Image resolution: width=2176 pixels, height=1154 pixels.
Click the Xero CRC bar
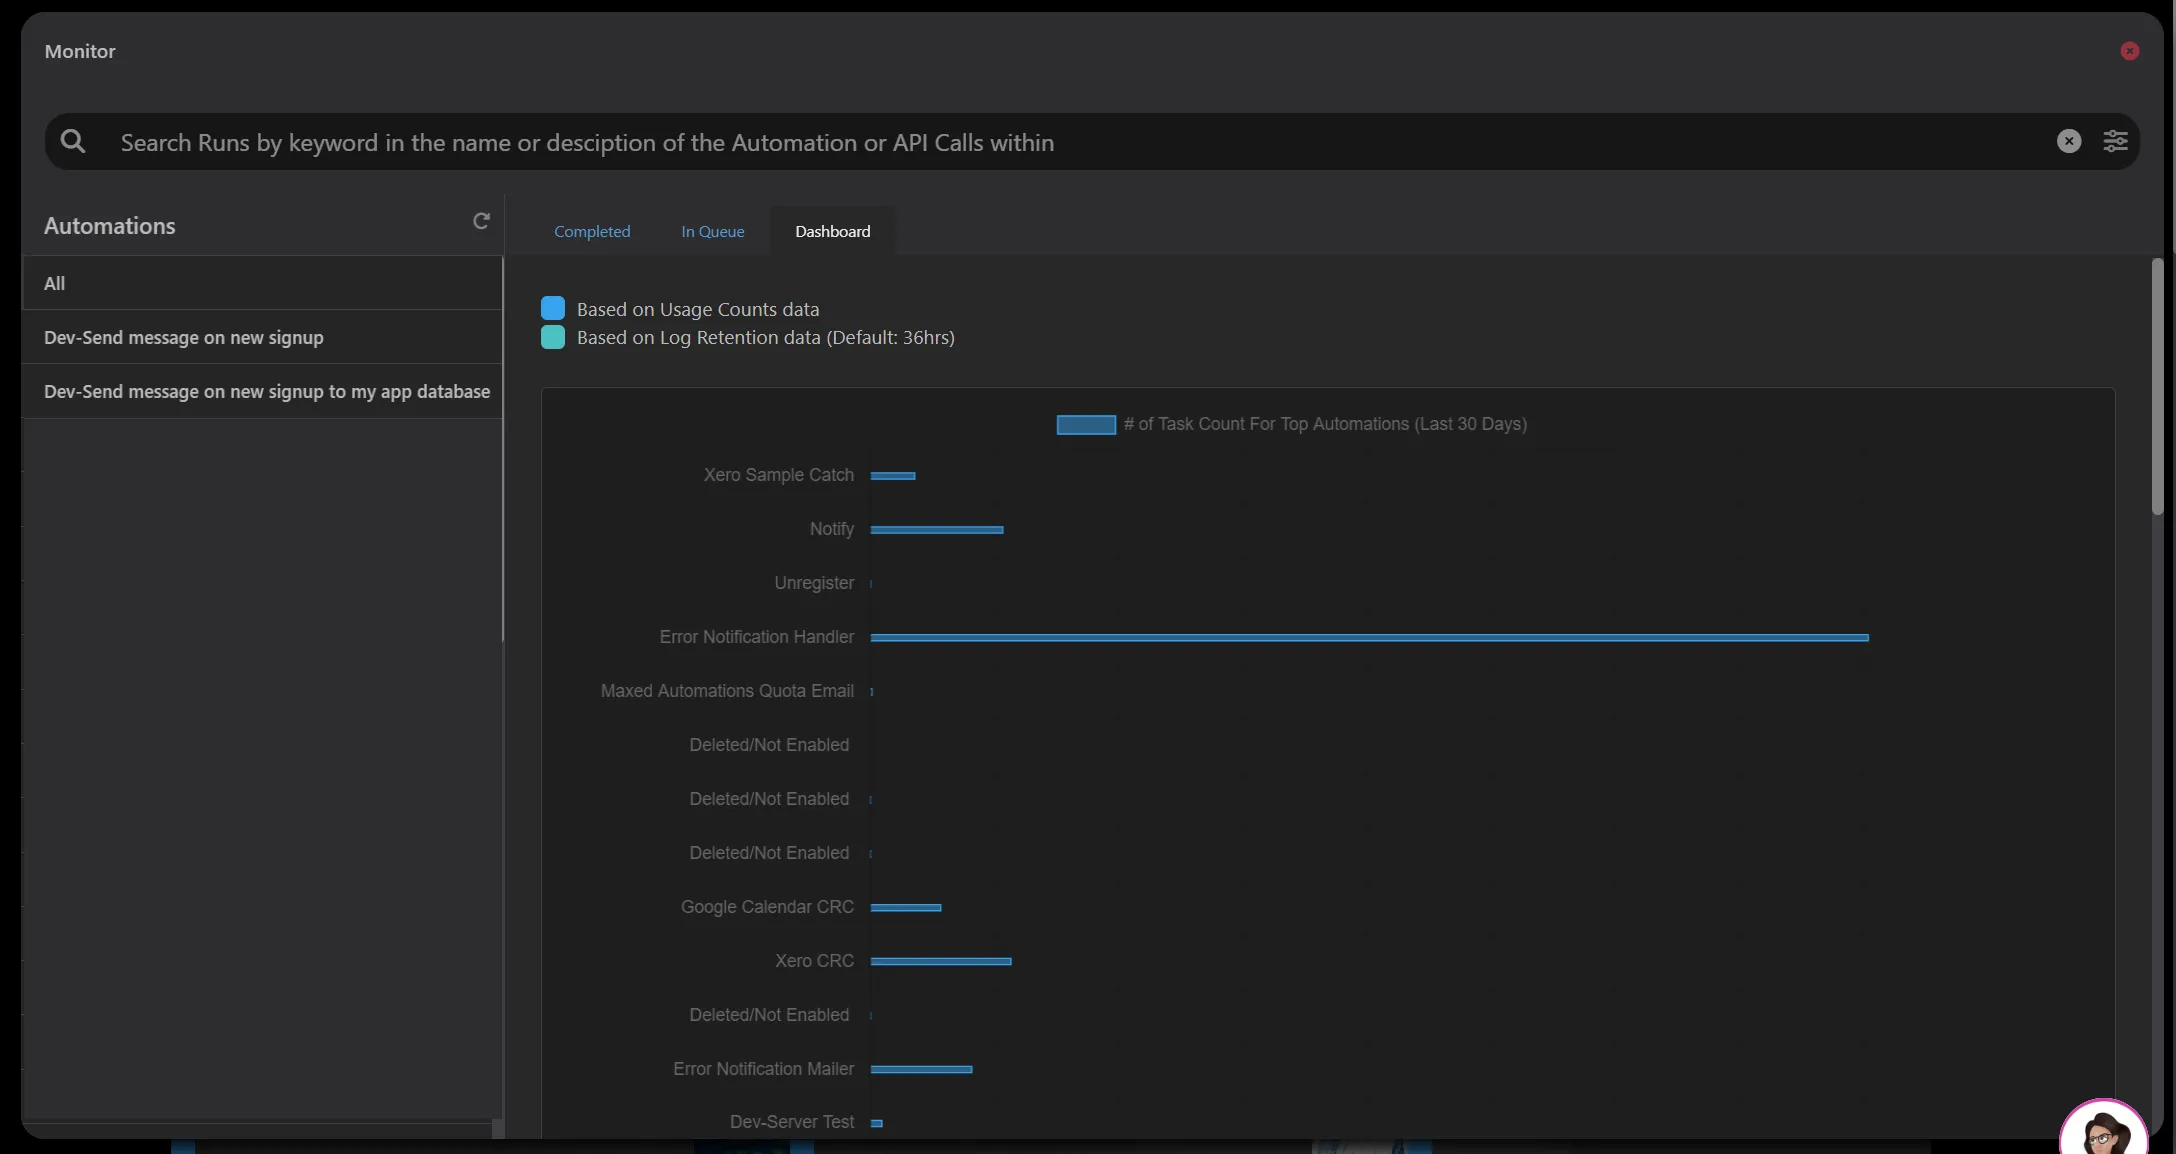pyautogui.click(x=941, y=961)
